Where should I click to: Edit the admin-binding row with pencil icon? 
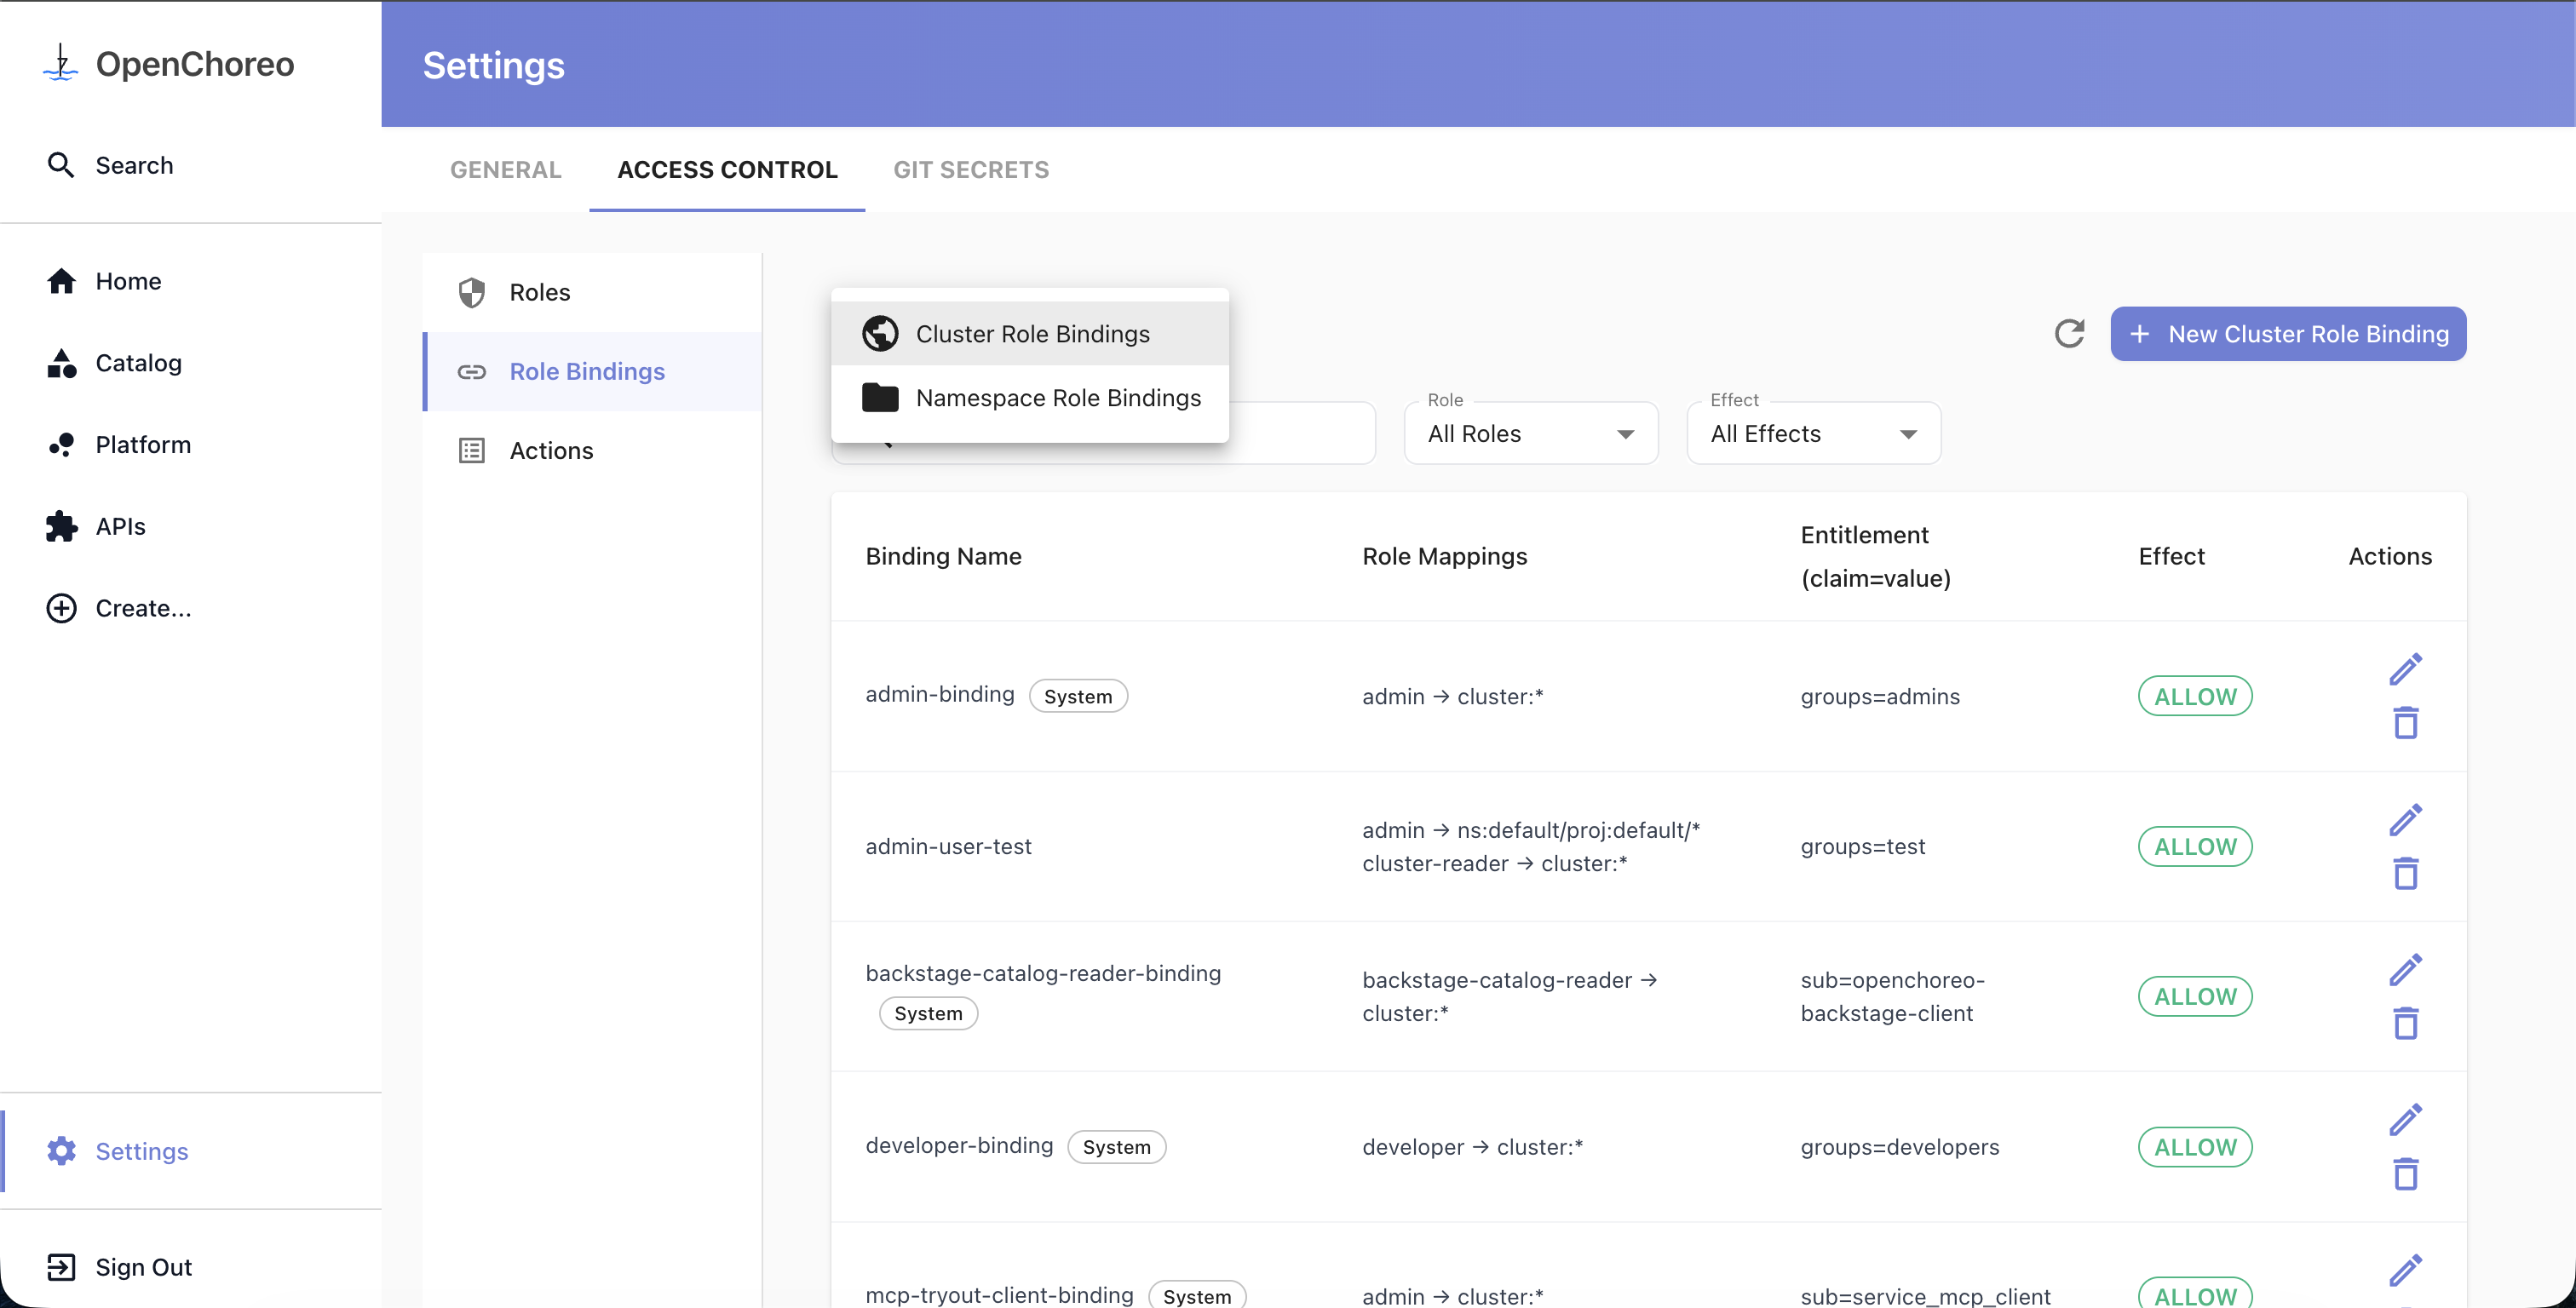click(x=2405, y=669)
